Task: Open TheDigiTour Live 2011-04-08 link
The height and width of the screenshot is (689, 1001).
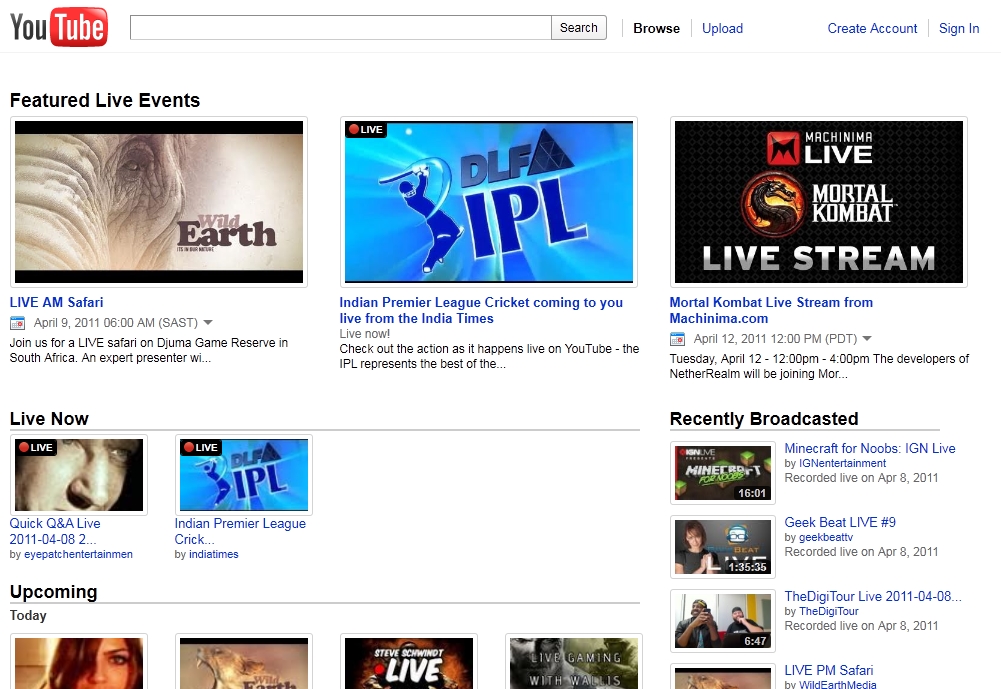Action: coord(873,596)
